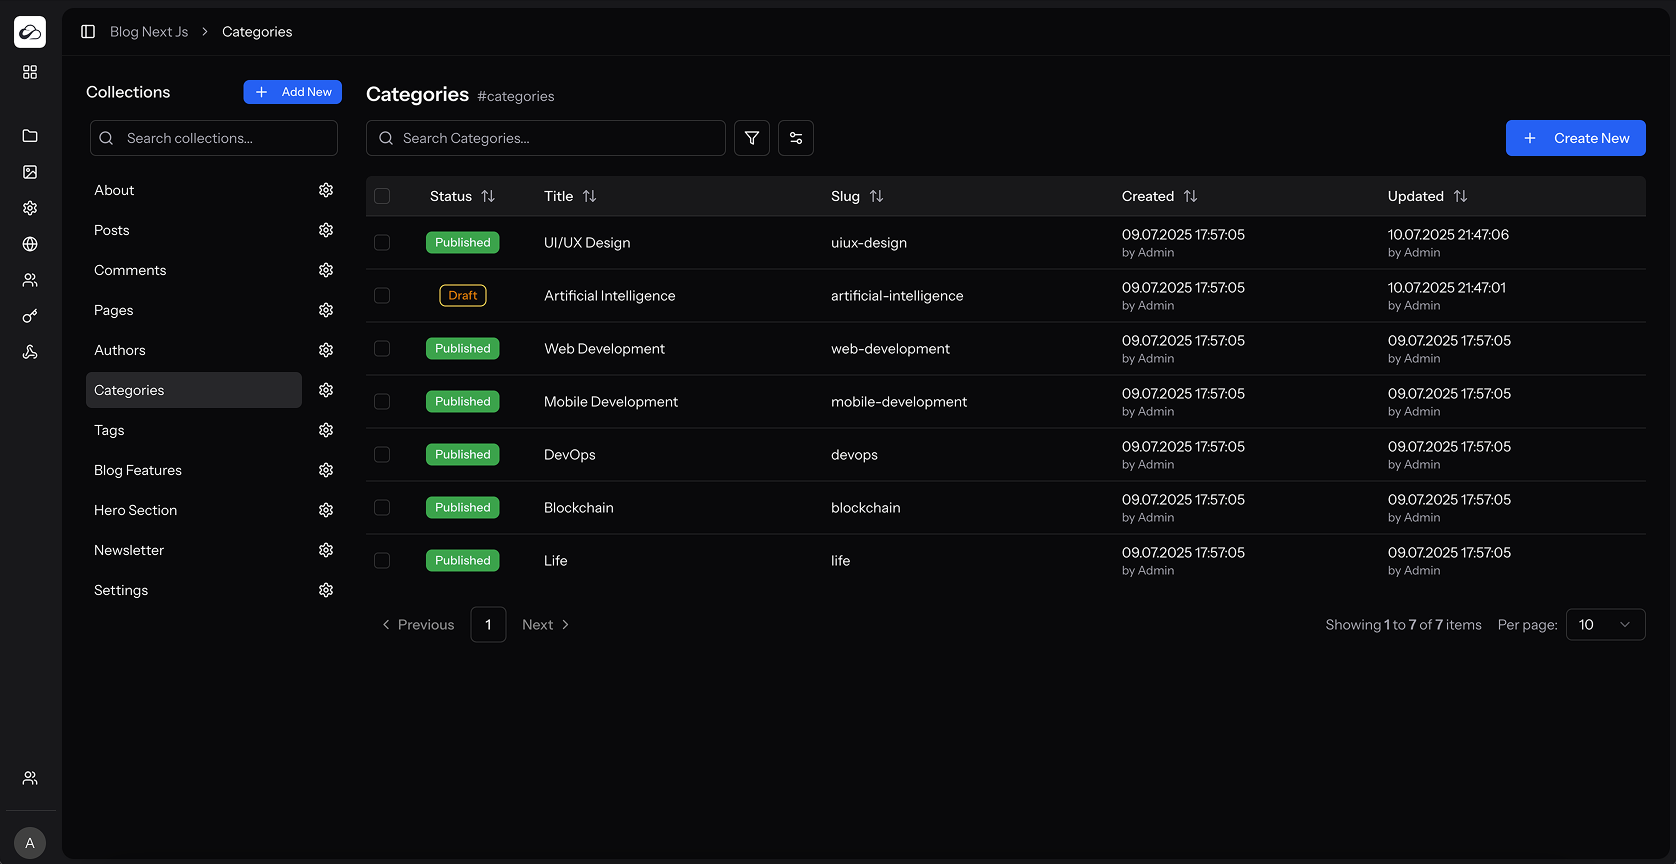Click the Draft status badge
This screenshot has width=1676, height=864.
point(463,295)
